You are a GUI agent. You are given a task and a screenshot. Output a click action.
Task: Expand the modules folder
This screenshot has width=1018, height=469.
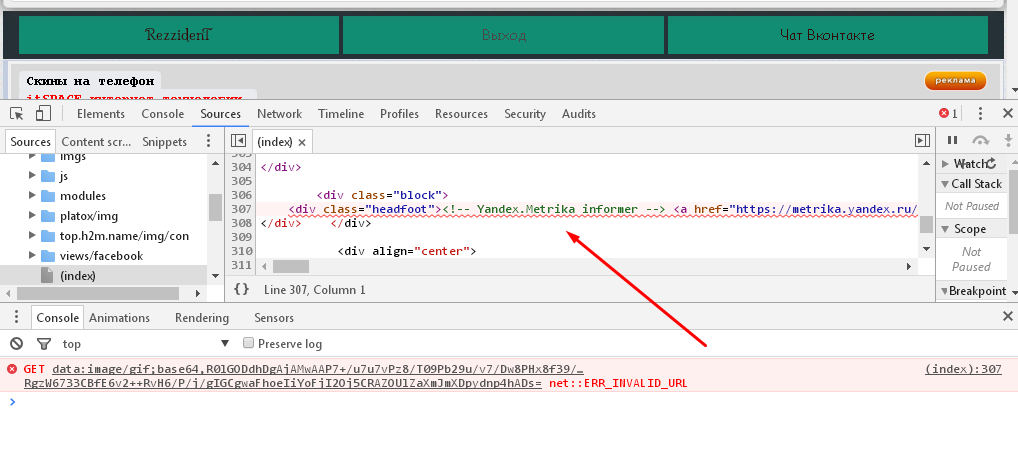[x=32, y=196]
